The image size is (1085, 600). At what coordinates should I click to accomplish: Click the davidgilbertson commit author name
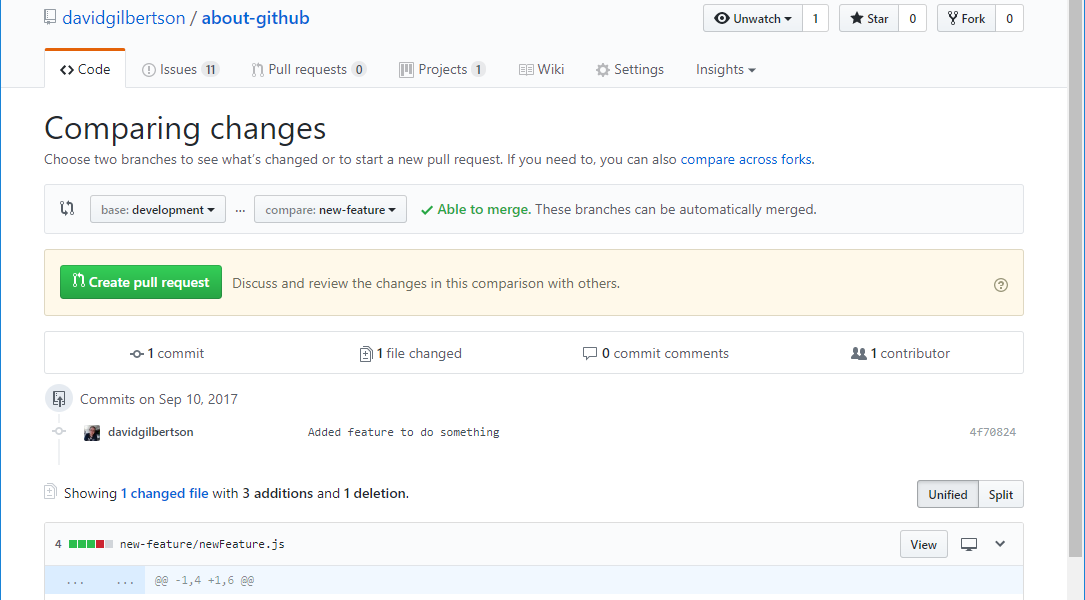click(151, 432)
